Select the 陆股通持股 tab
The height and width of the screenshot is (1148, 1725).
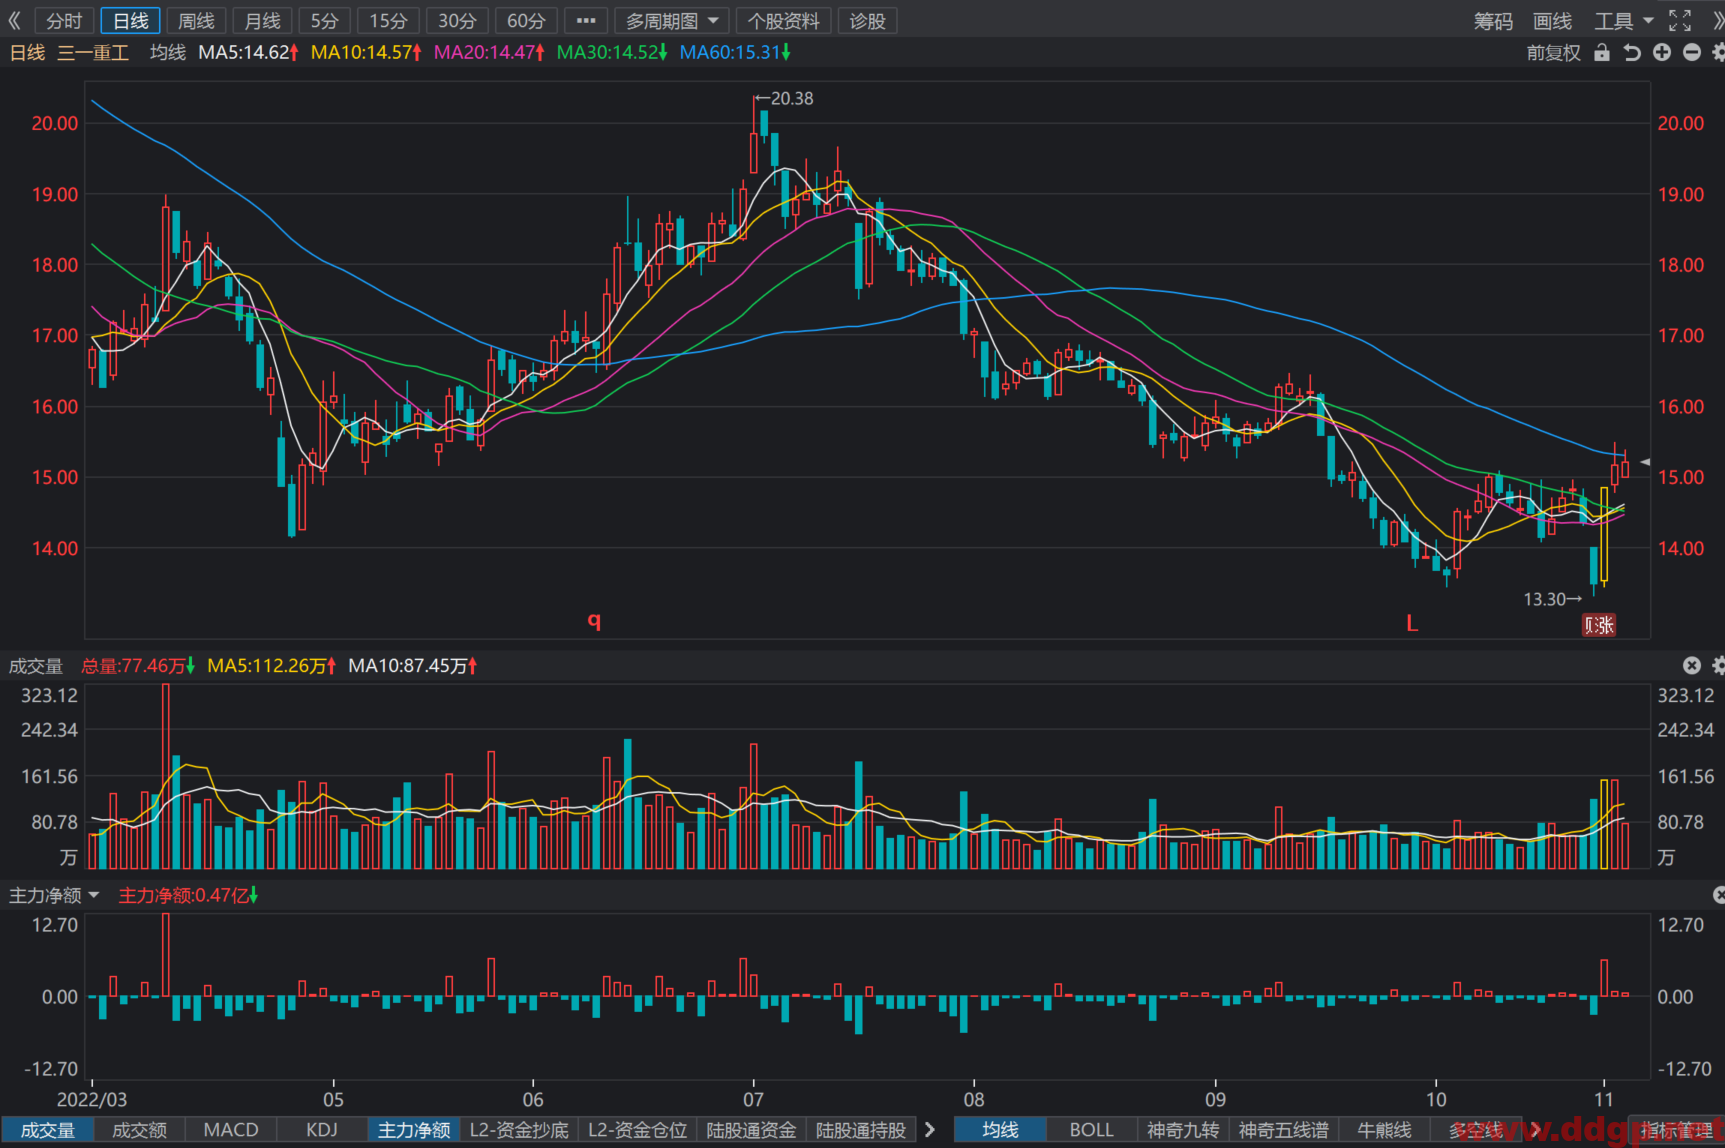(x=861, y=1130)
